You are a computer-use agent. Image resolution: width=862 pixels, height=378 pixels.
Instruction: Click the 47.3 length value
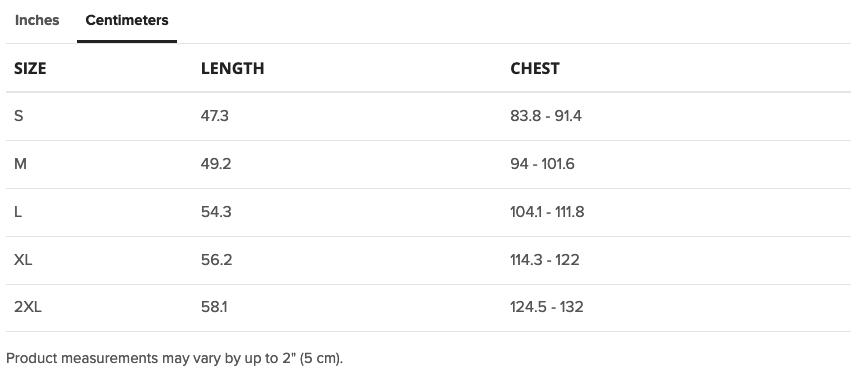coord(215,116)
